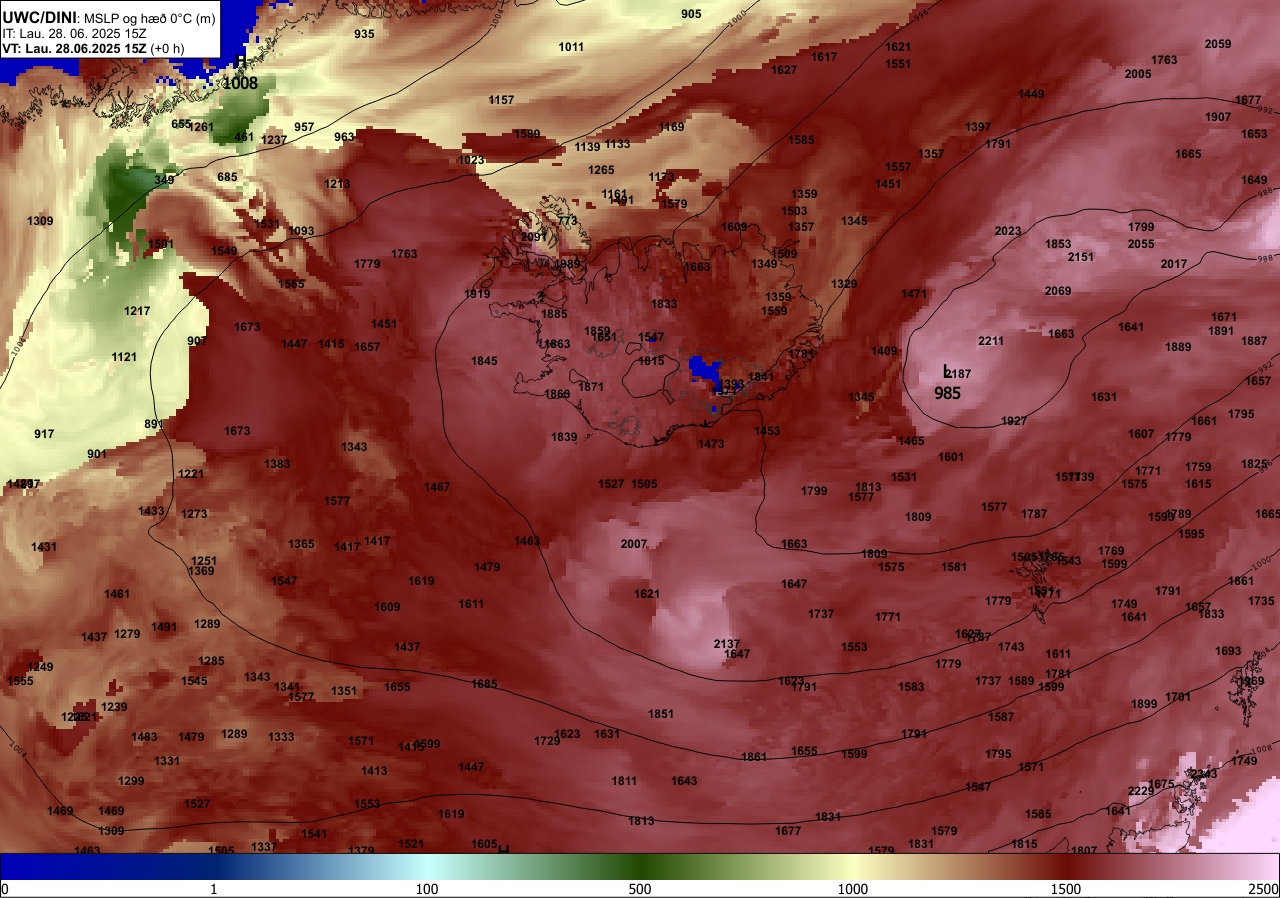Click the 1121 height value
The width and height of the screenshot is (1280, 898).
(x=124, y=357)
